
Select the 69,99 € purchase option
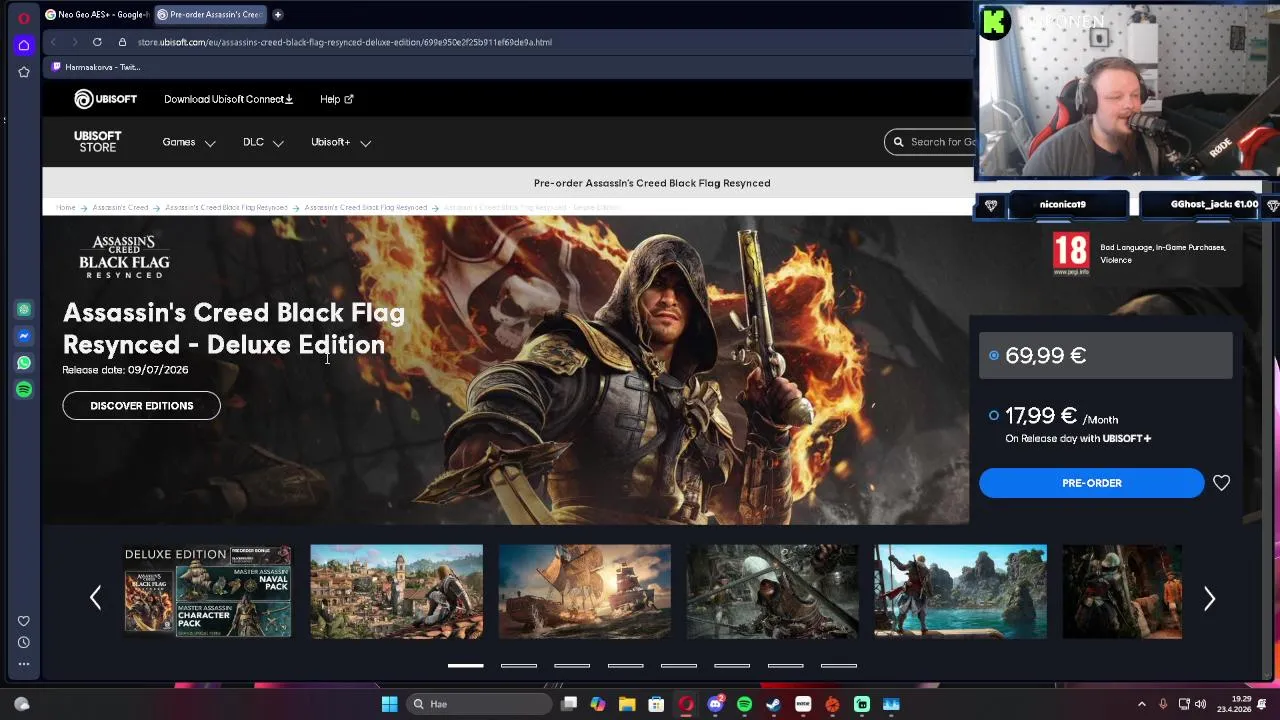tap(1106, 356)
